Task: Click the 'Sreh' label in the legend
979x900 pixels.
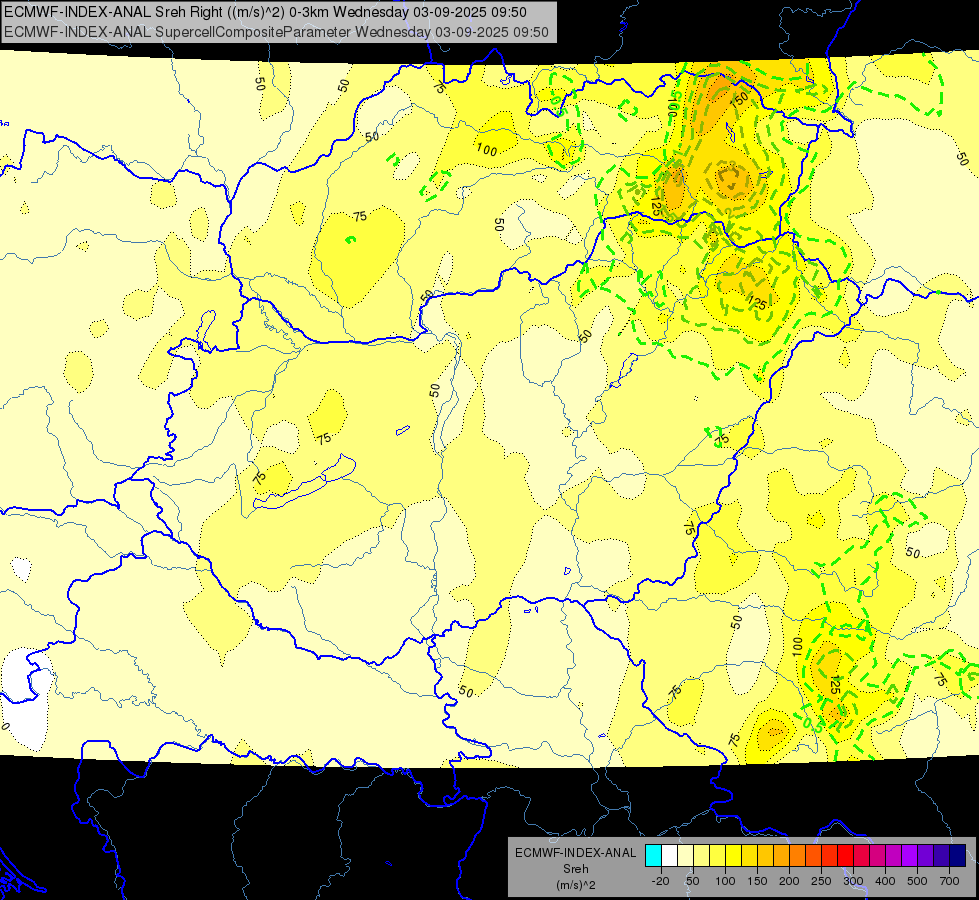Action: click(x=576, y=868)
